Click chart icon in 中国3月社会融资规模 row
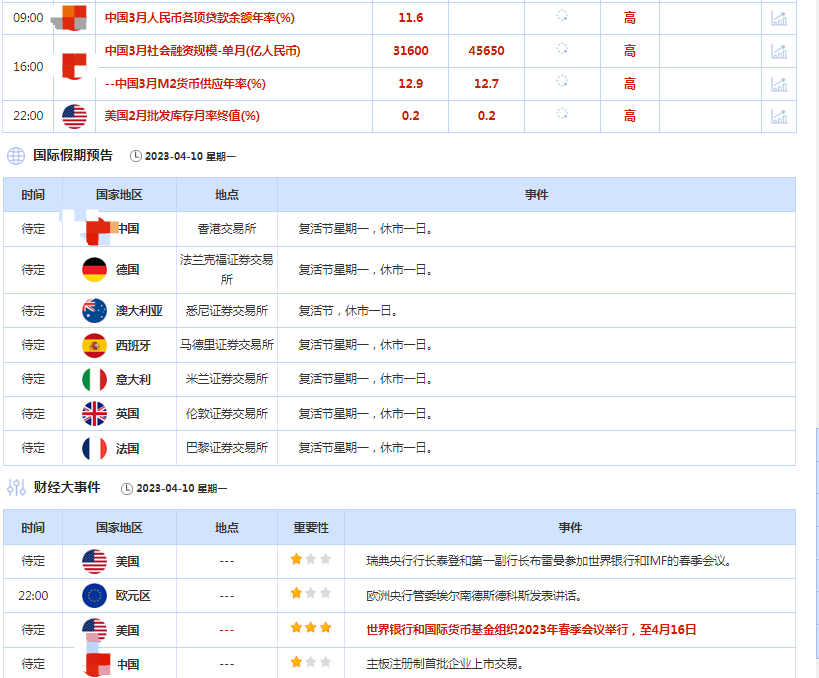This screenshot has height=678, width=819. [x=778, y=51]
